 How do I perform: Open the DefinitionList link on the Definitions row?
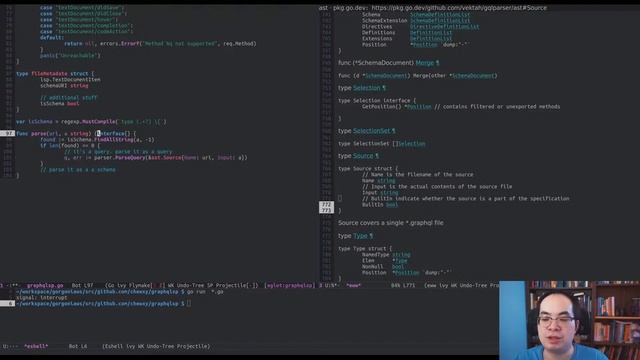pos(431,33)
